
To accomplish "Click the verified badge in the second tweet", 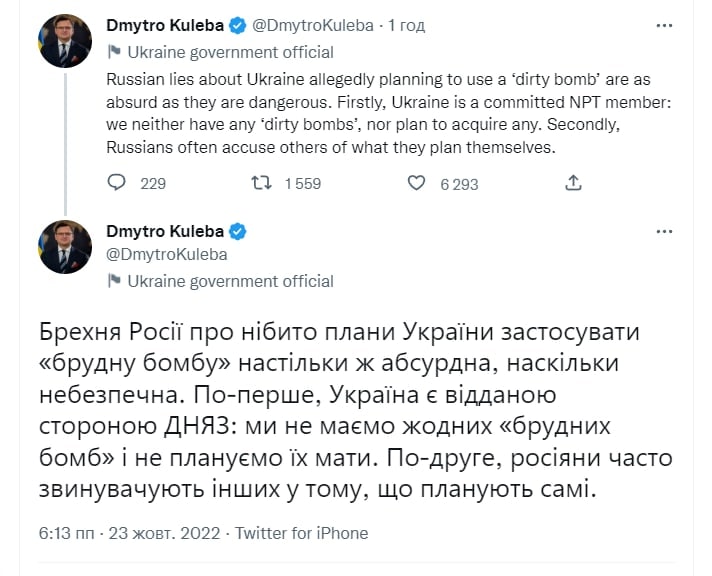I will [237, 231].
